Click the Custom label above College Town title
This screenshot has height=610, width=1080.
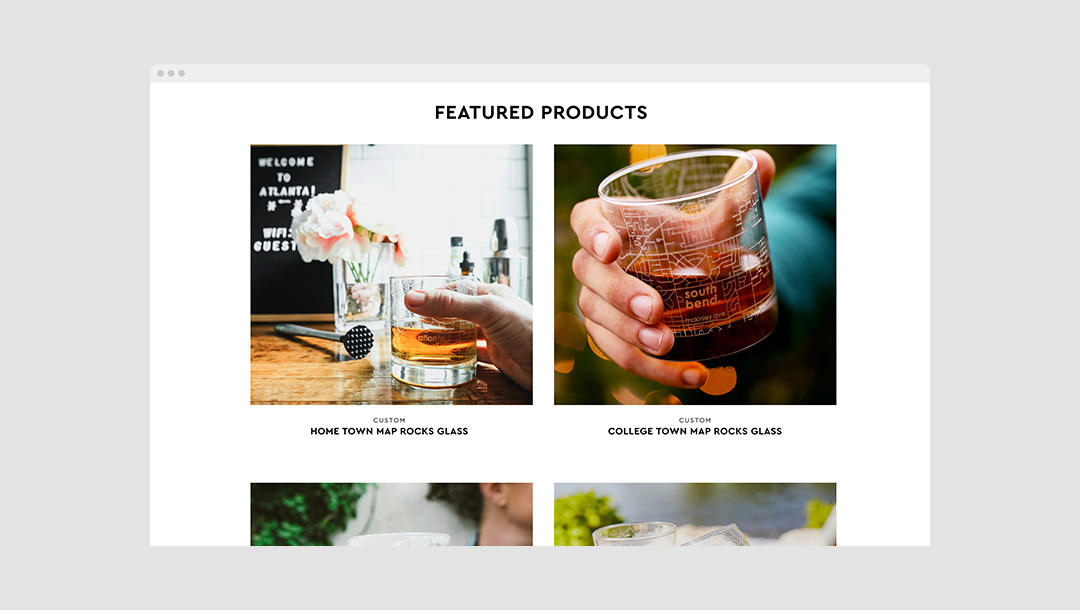(695, 420)
